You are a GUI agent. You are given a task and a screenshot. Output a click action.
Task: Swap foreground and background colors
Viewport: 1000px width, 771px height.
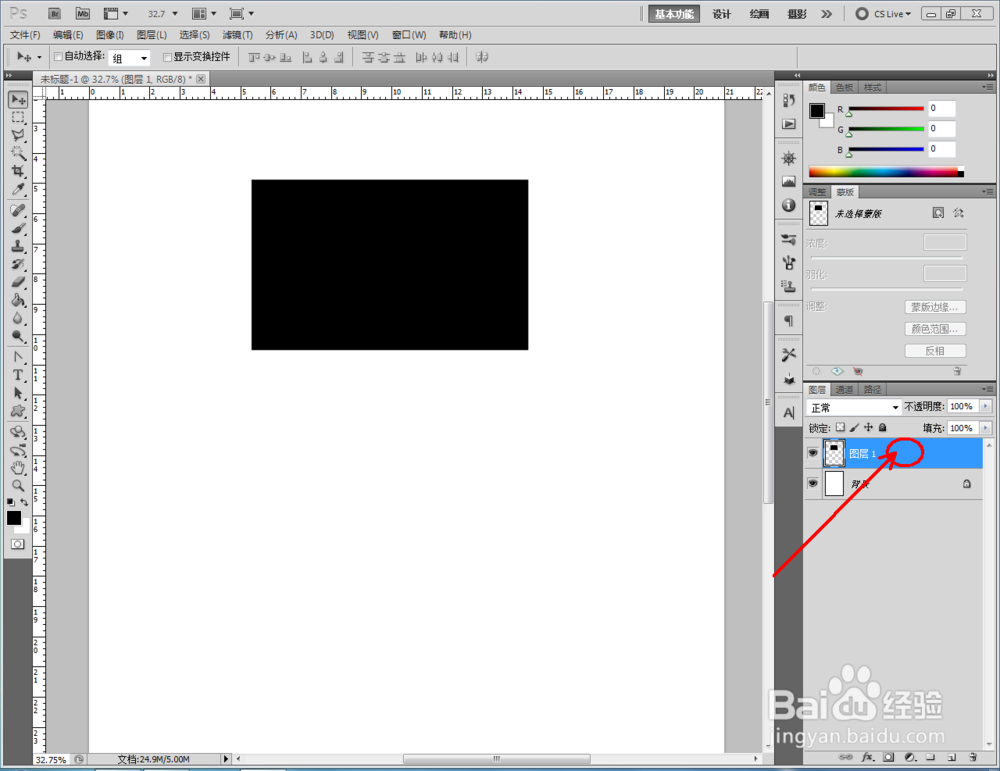(x=24, y=503)
